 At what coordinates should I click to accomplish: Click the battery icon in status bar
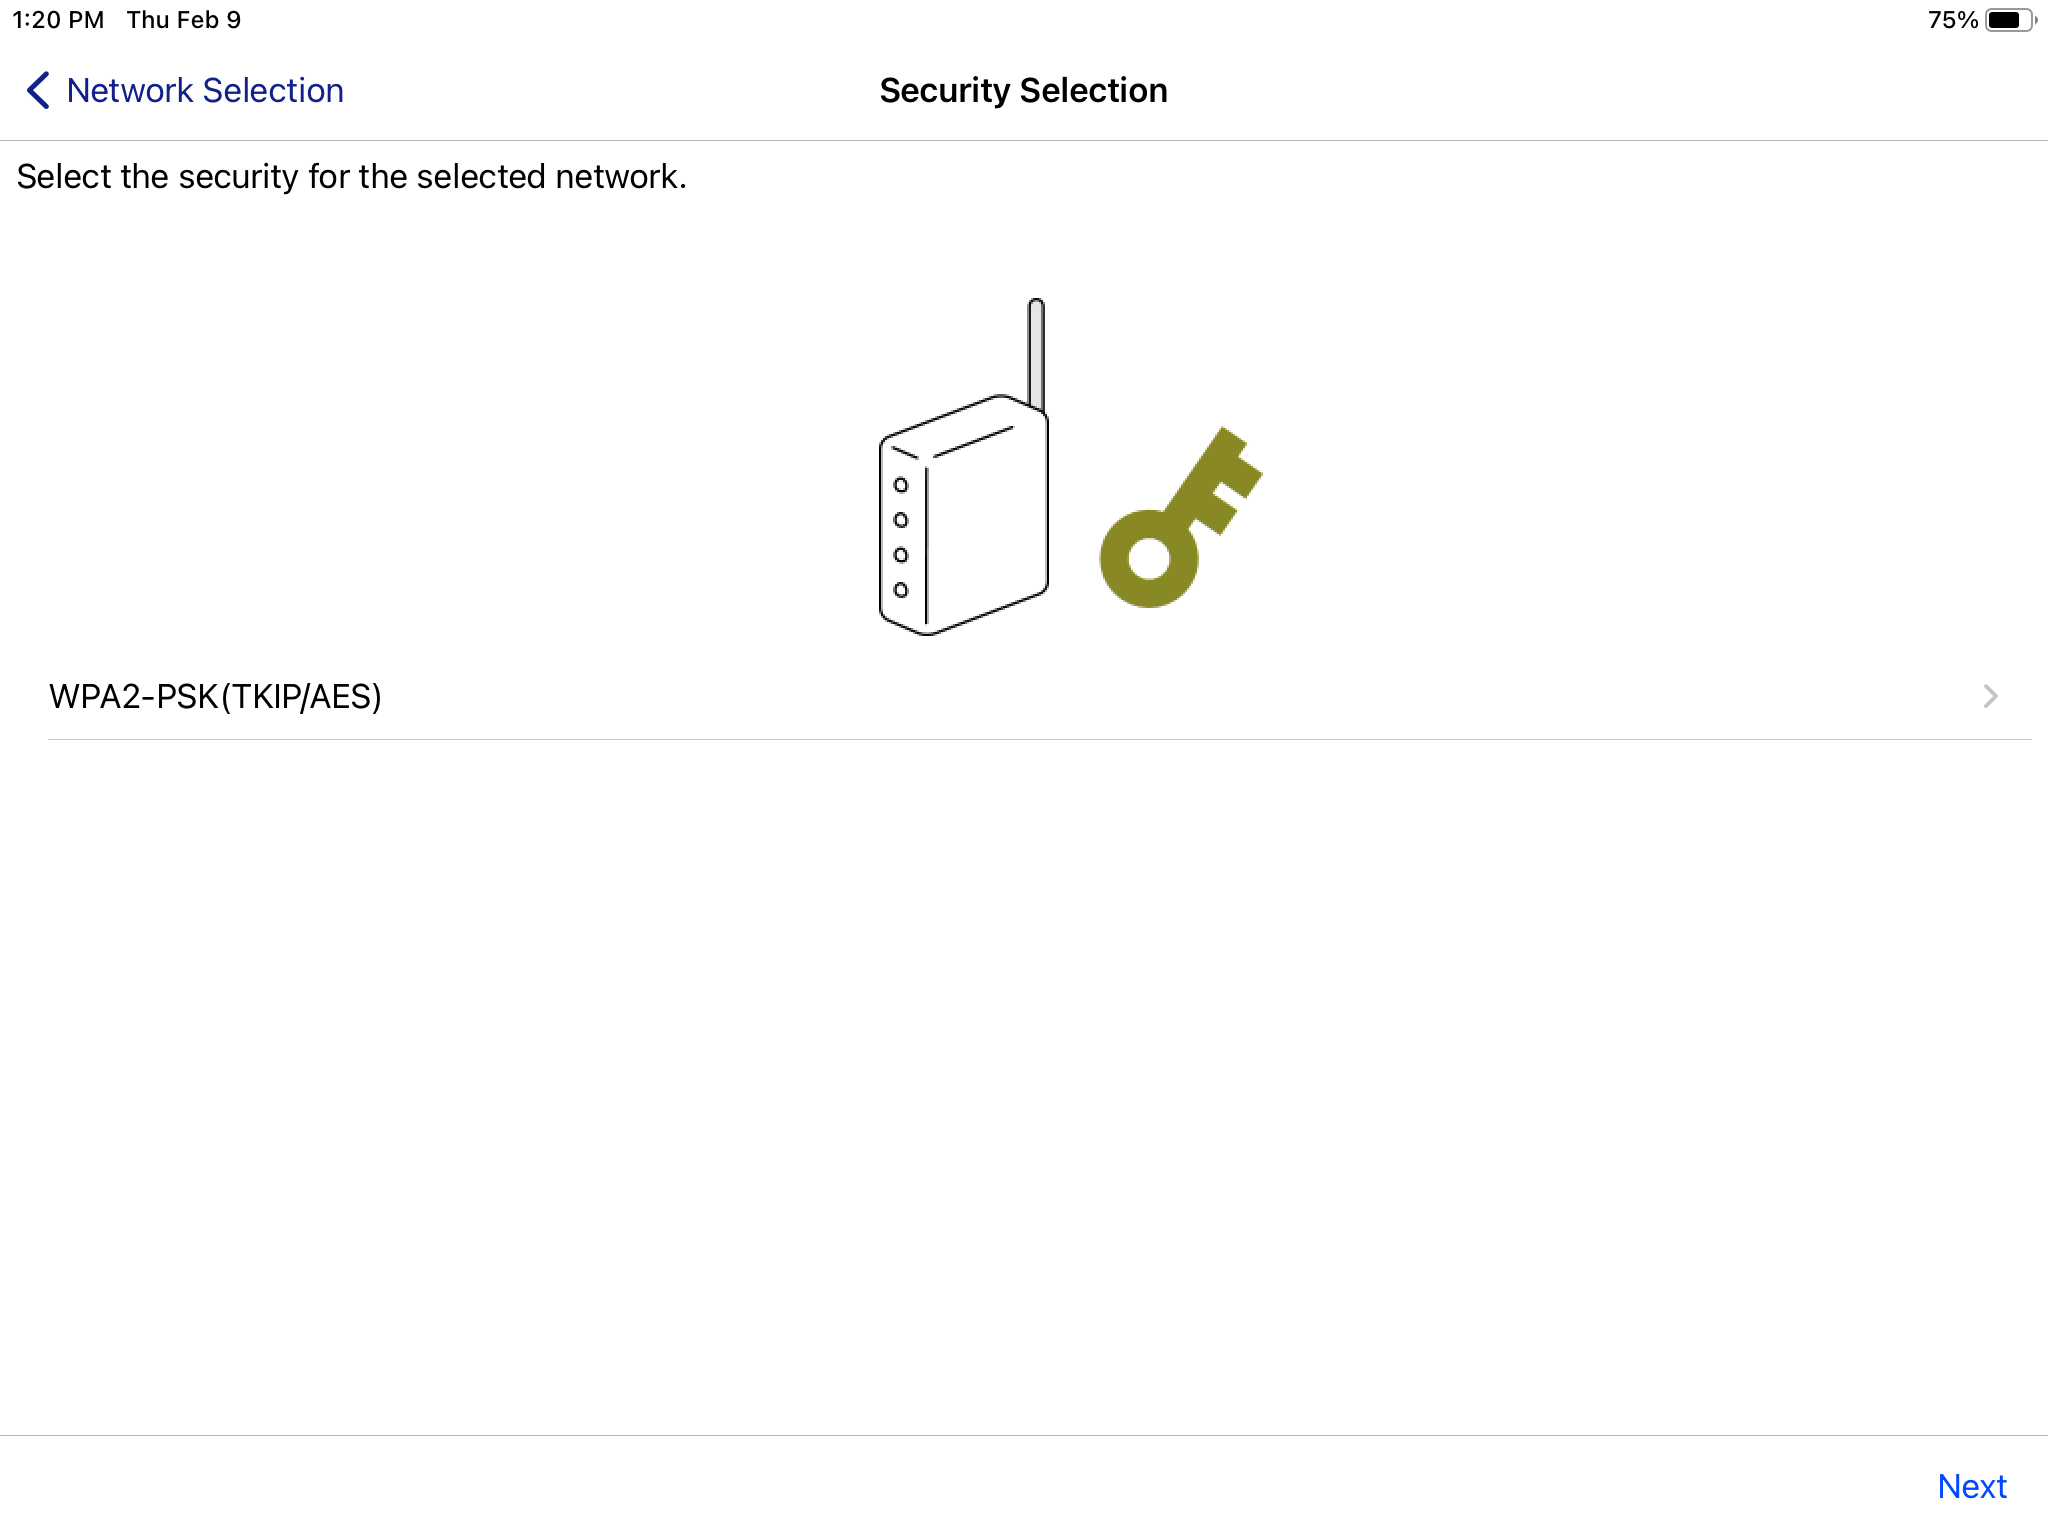[2008, 20]
